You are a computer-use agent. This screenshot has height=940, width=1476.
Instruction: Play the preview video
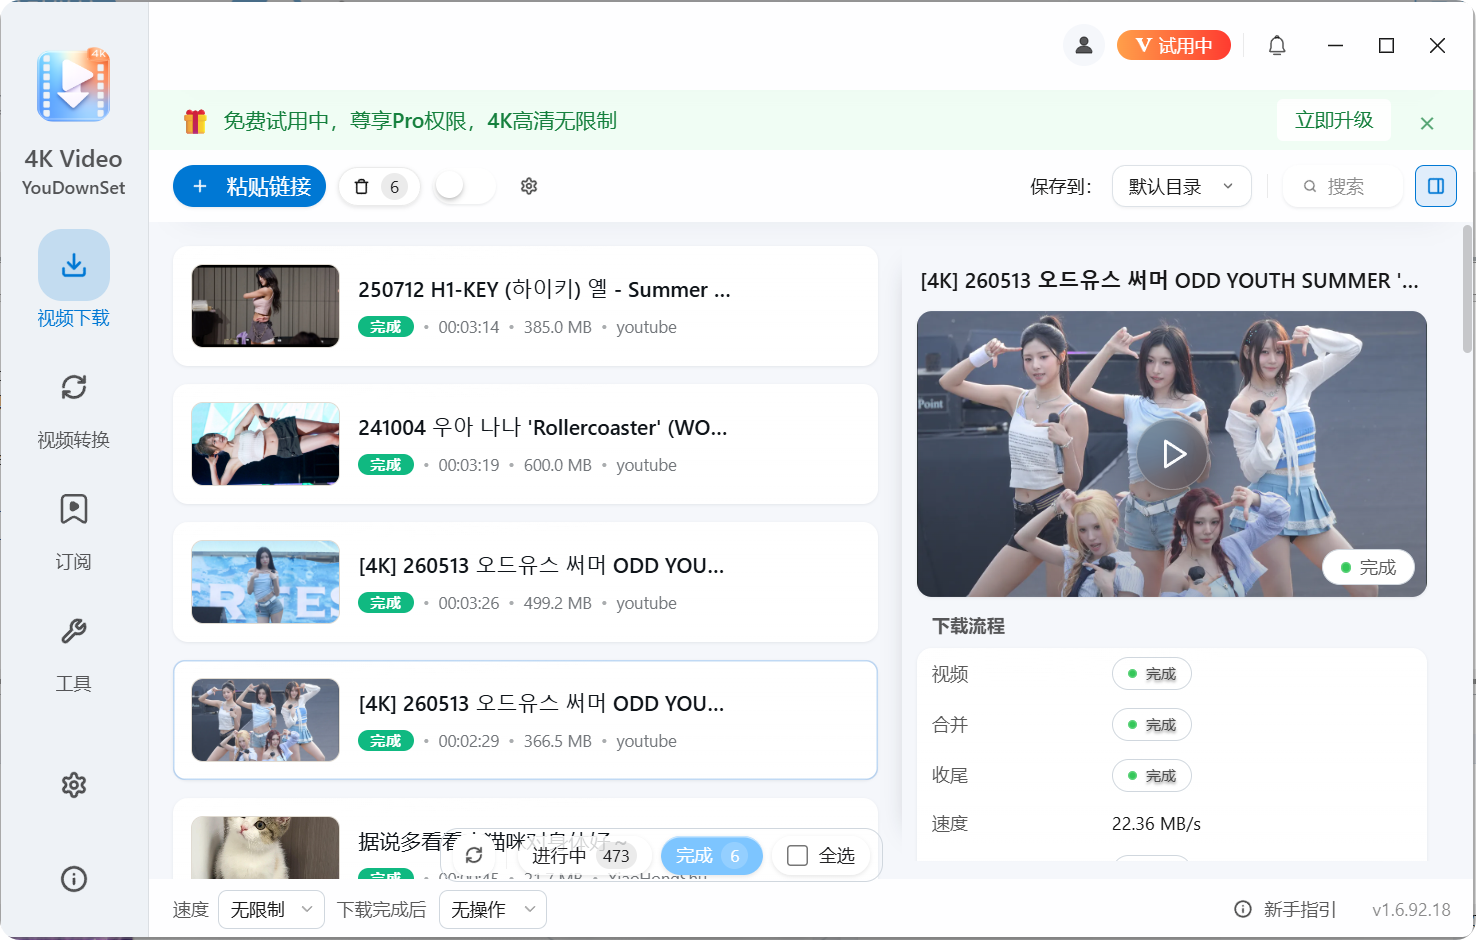click(1173, 454)
